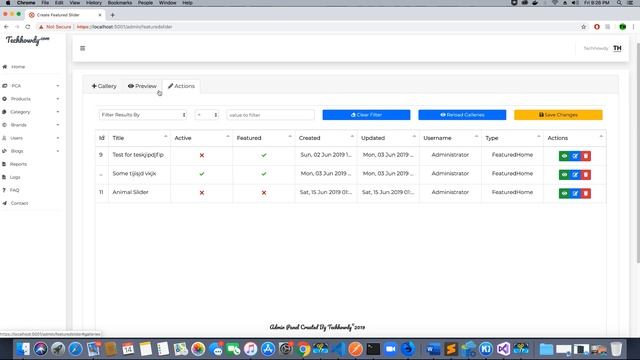Click the Reload Galleries button
The width and height of the screenshot is (640, 360).
[x=462, y=115]
